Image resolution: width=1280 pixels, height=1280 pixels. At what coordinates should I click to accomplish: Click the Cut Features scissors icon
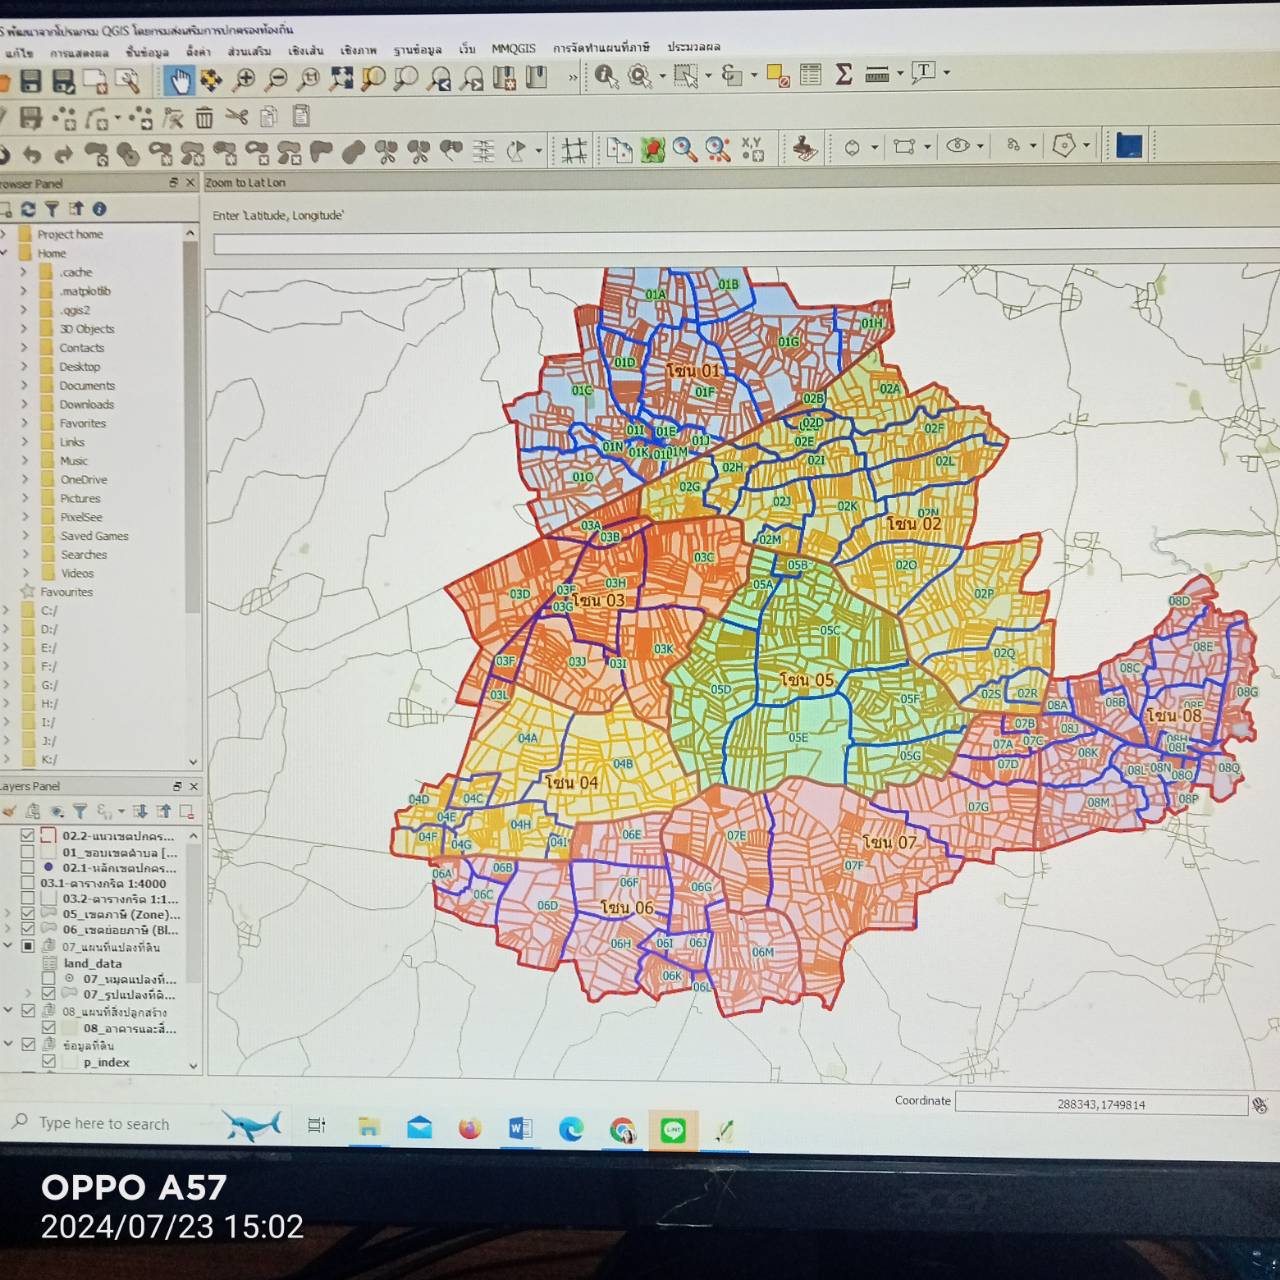(x=237, y=117)
